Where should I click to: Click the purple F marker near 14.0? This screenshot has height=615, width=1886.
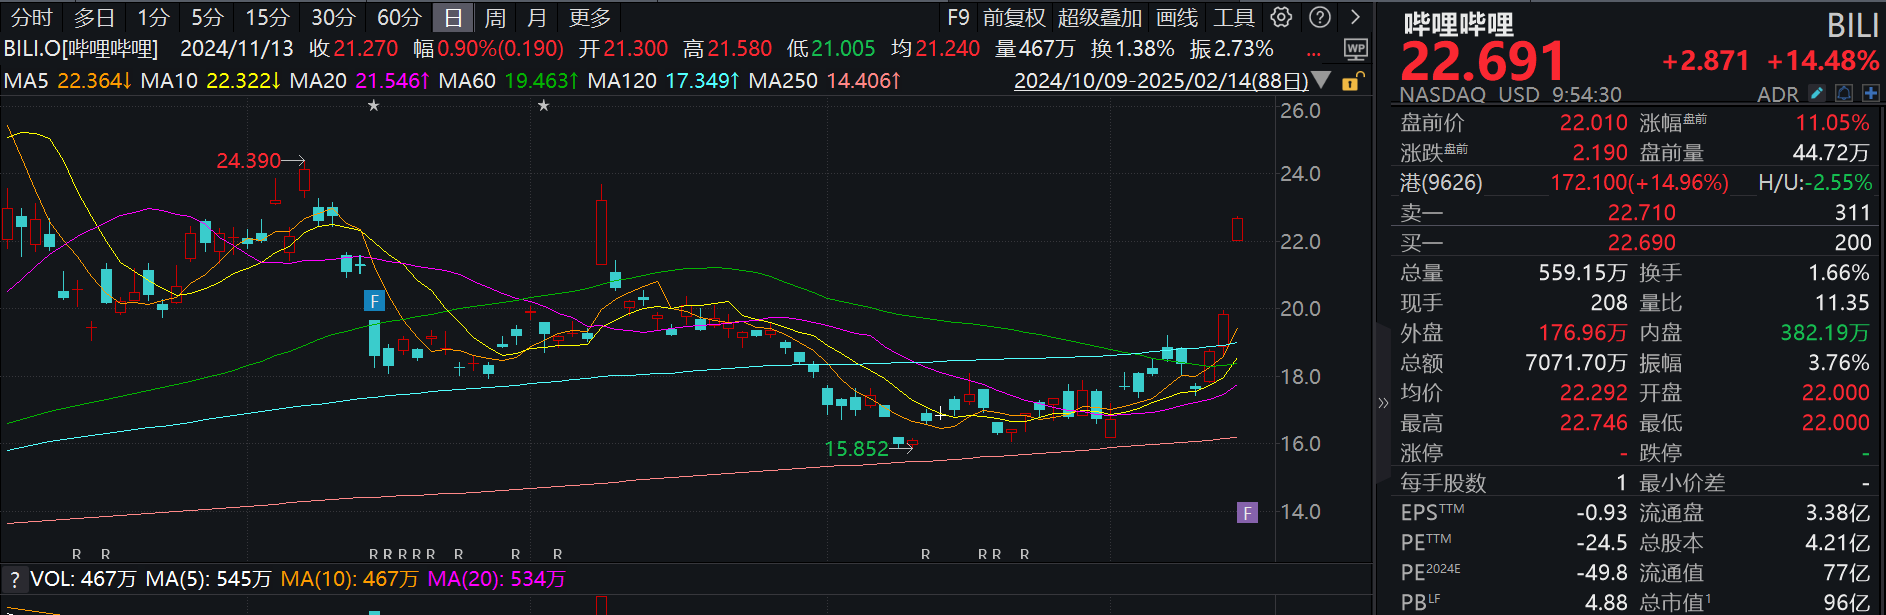pos(1247,513)
